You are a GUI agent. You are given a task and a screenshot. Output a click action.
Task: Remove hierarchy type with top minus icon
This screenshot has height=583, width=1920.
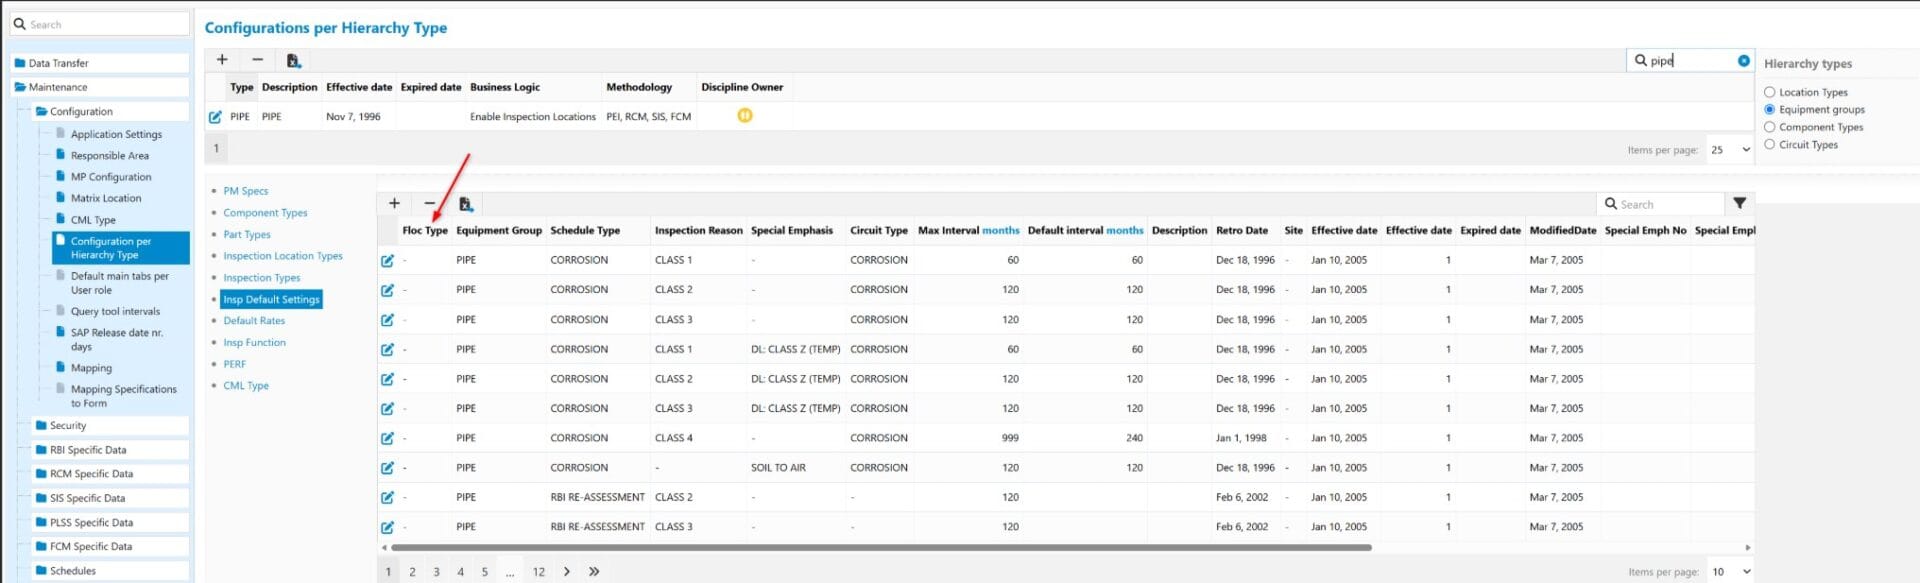point(257,60)
